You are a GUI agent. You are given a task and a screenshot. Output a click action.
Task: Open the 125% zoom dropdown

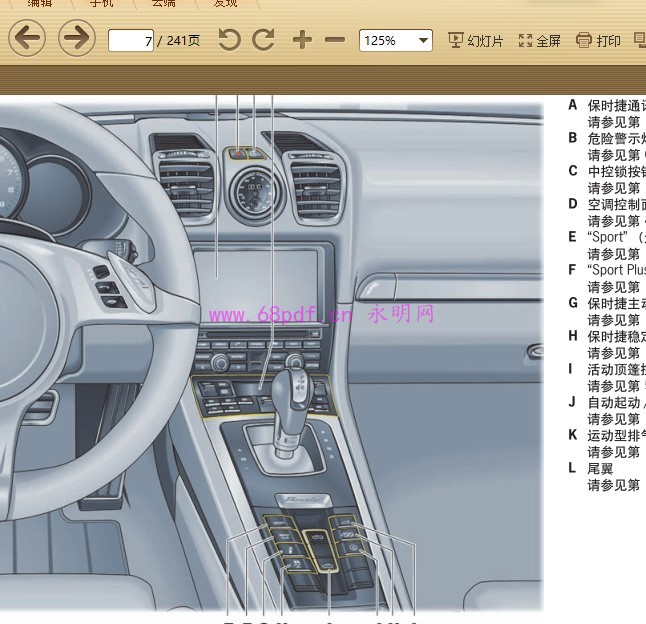[396, 40]
